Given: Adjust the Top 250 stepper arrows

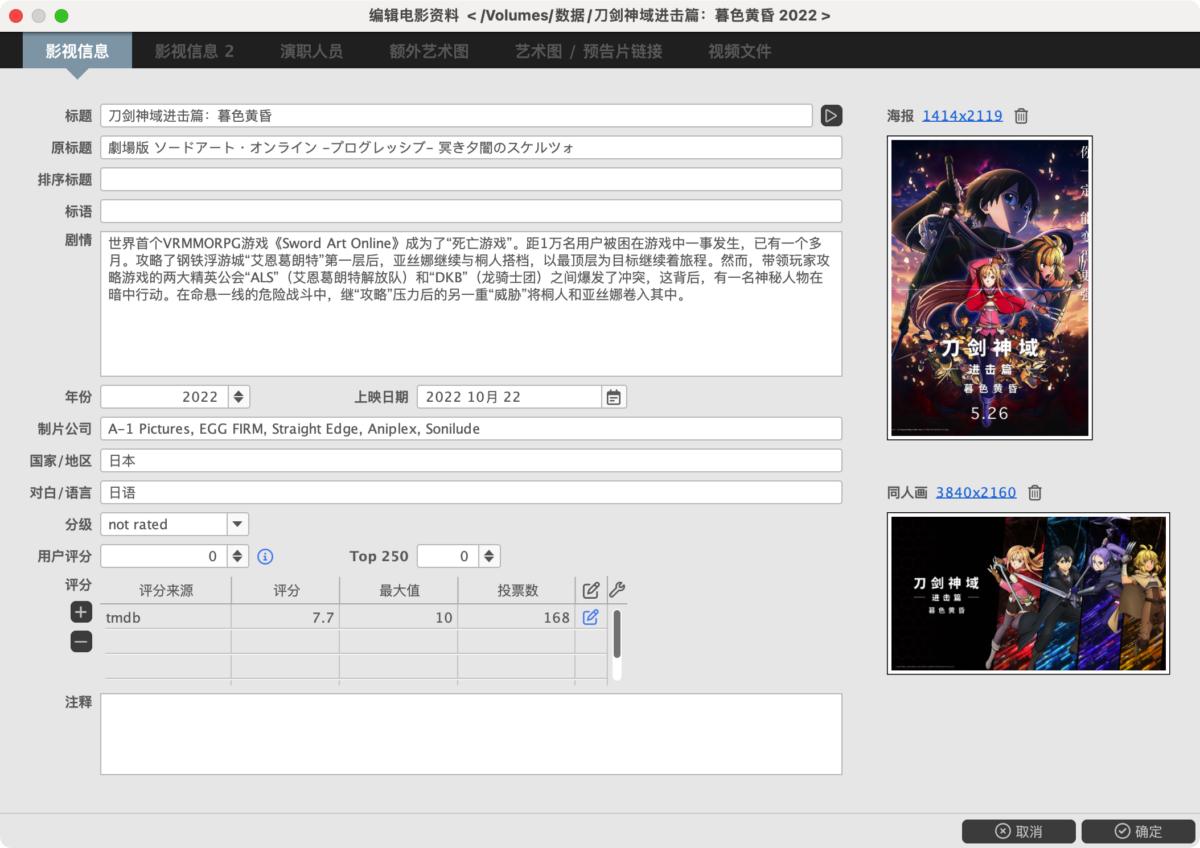Looking at the screenshot, I should tap(489, 556).
